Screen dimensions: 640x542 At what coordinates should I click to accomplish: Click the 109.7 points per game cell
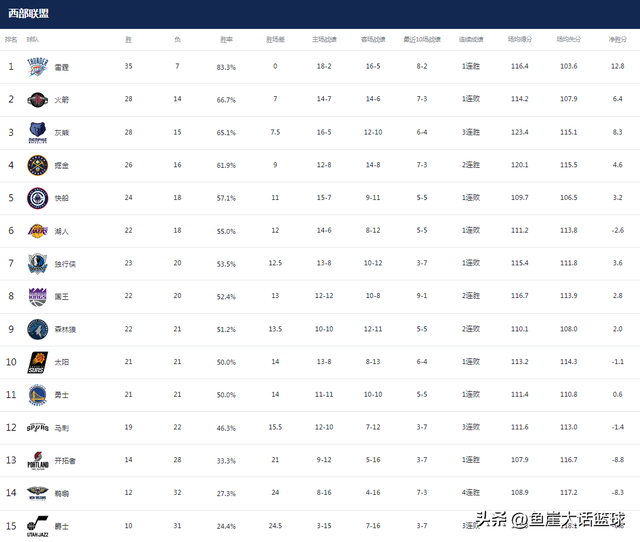[520, 198]
